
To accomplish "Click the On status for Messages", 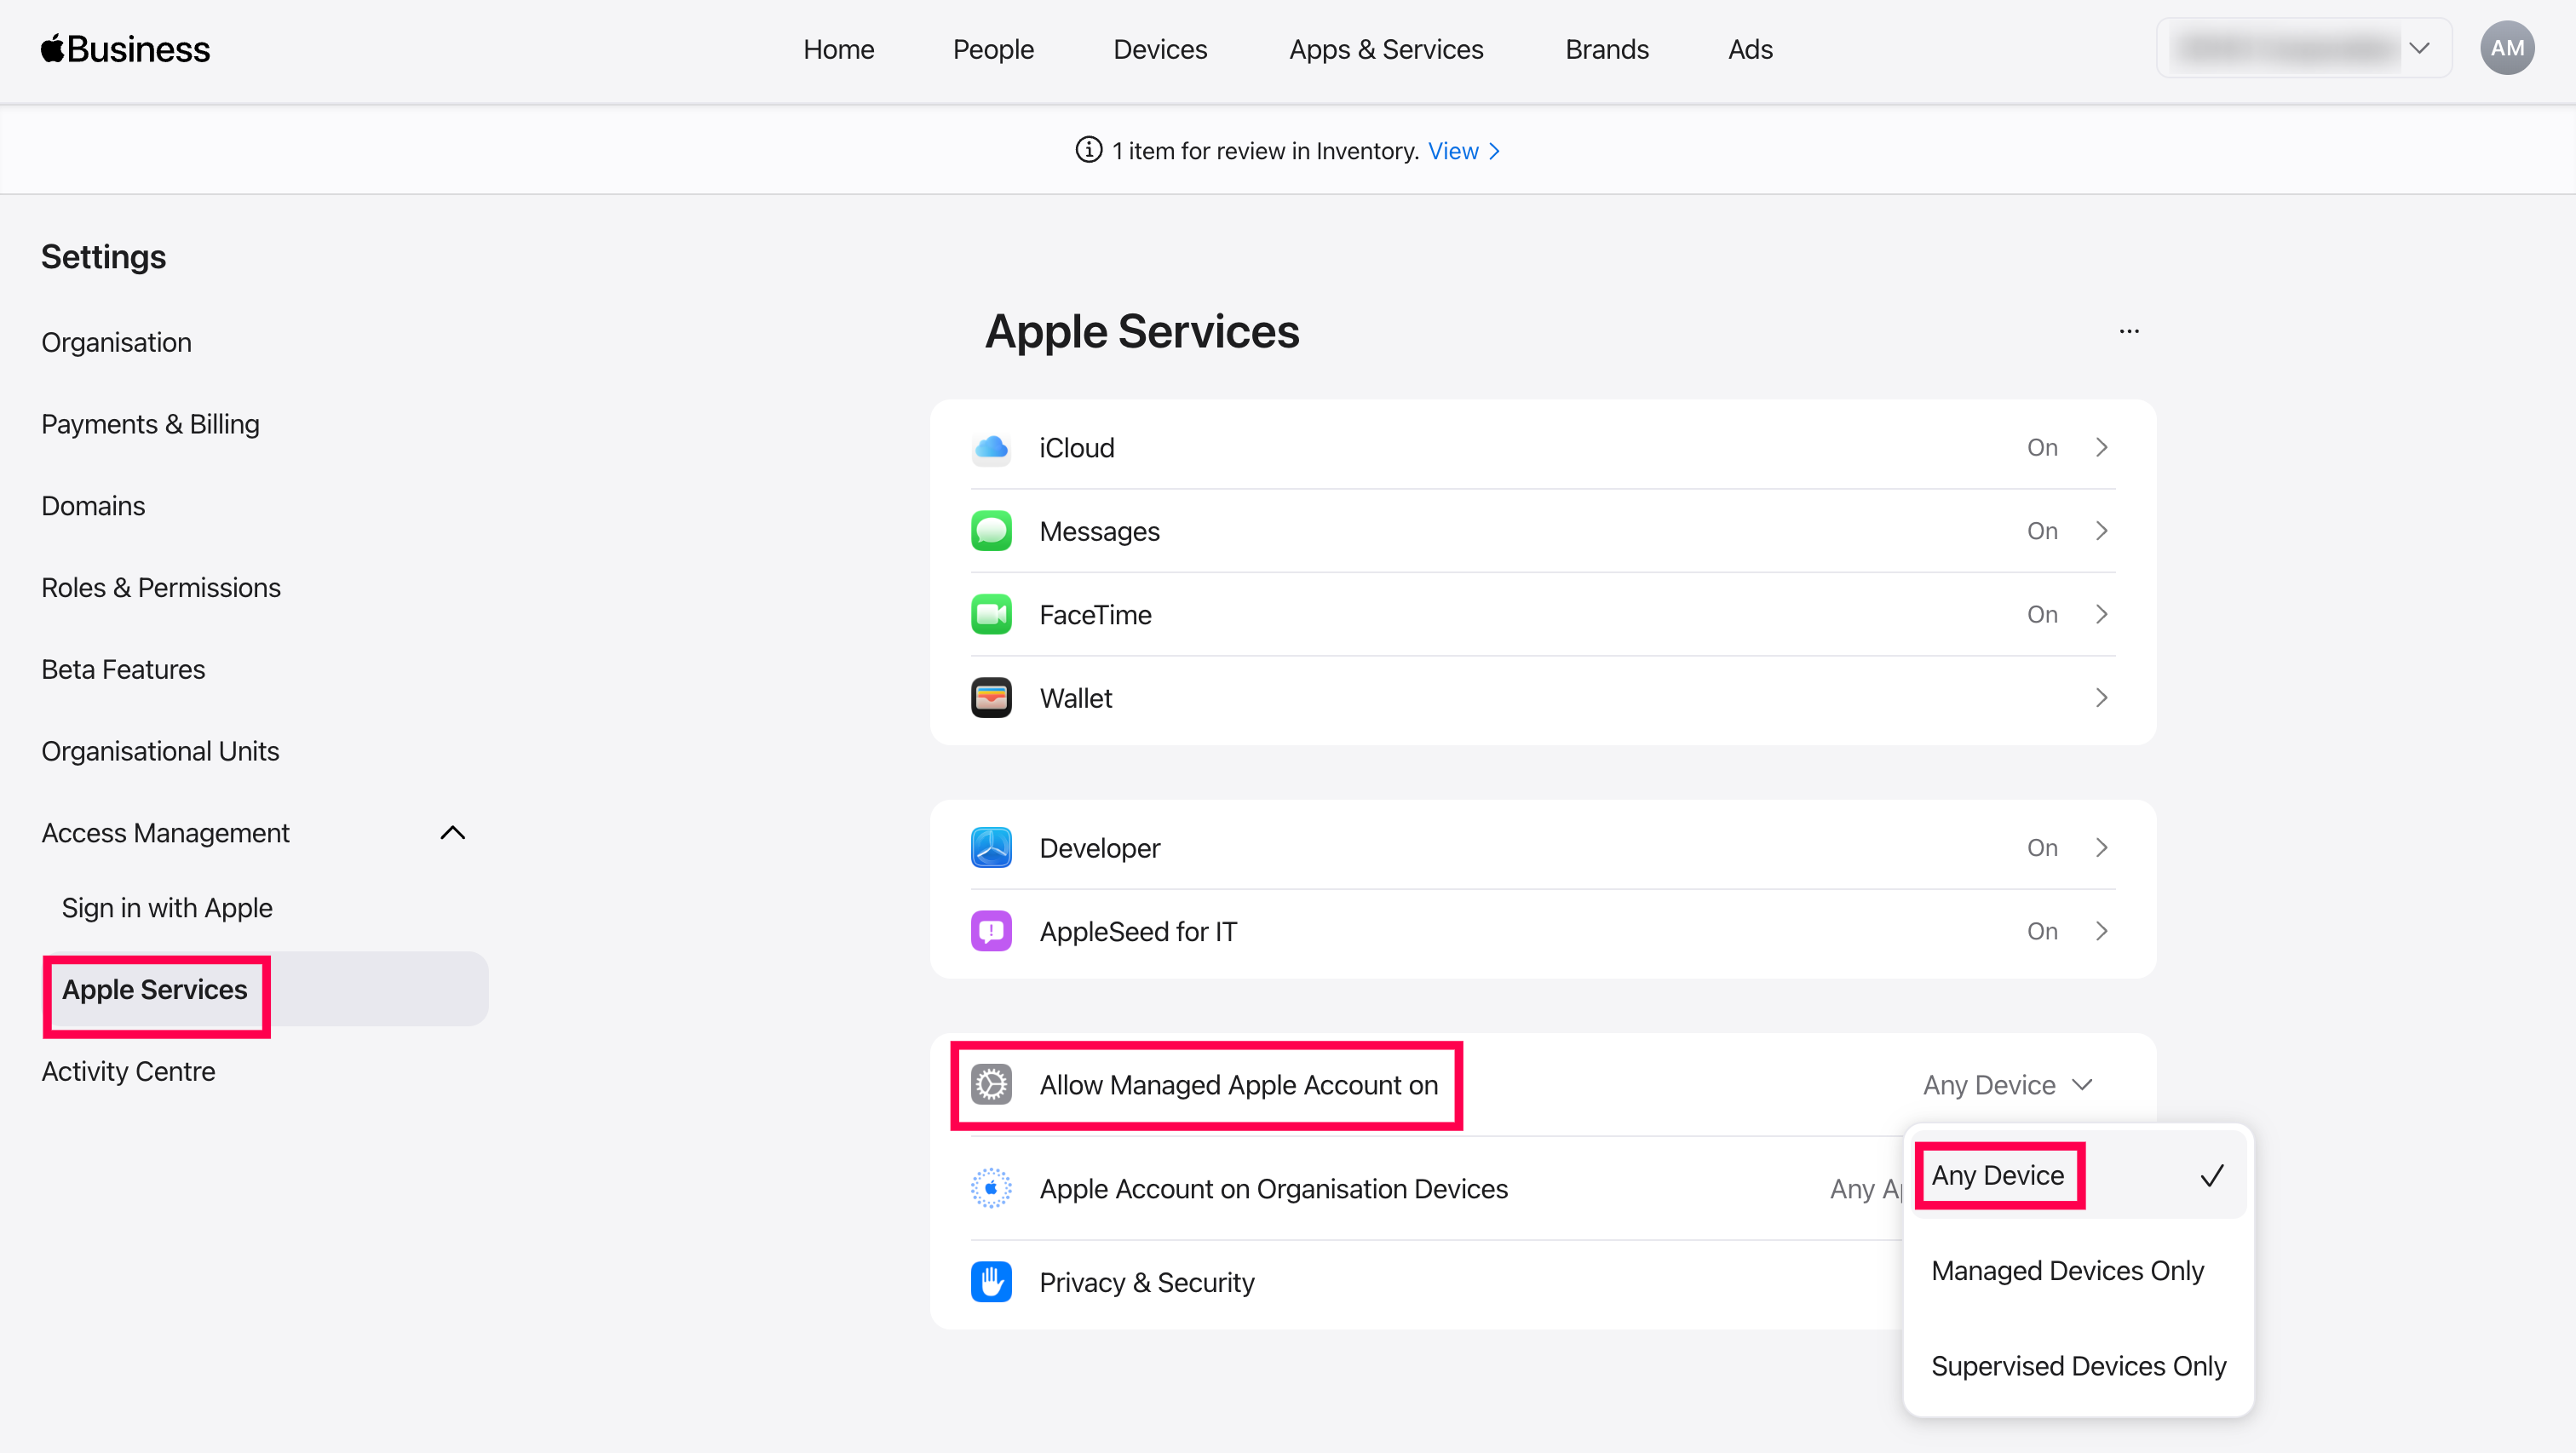I will point(2042,531).
